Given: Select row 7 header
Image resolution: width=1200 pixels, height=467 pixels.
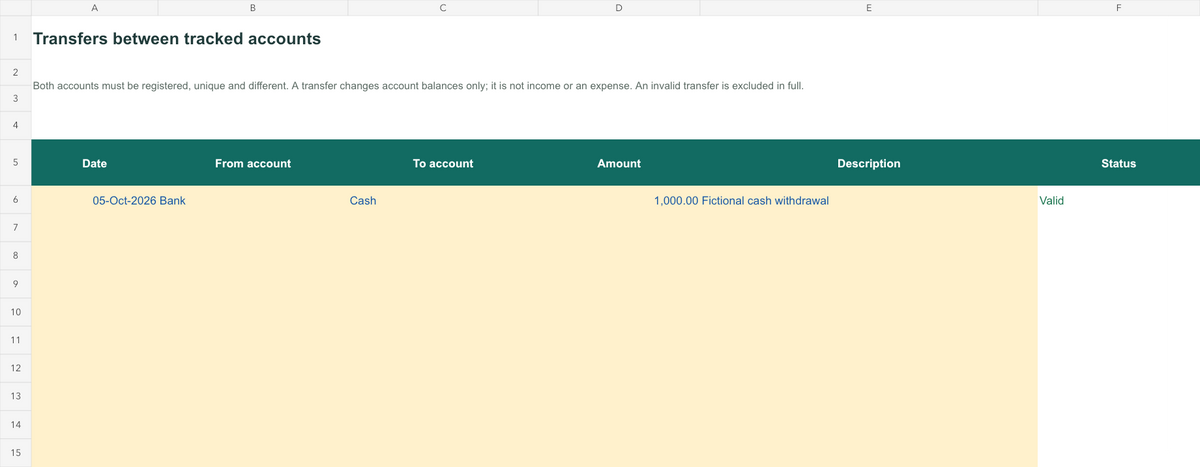Looking at the screenshot, I should click(15, 228).
